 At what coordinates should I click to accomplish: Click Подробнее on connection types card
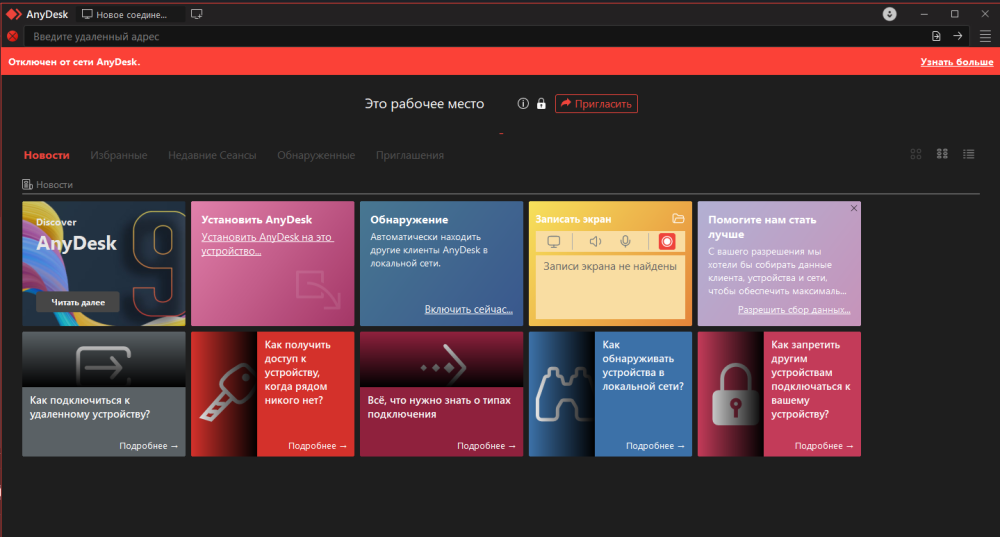point(487,446)
